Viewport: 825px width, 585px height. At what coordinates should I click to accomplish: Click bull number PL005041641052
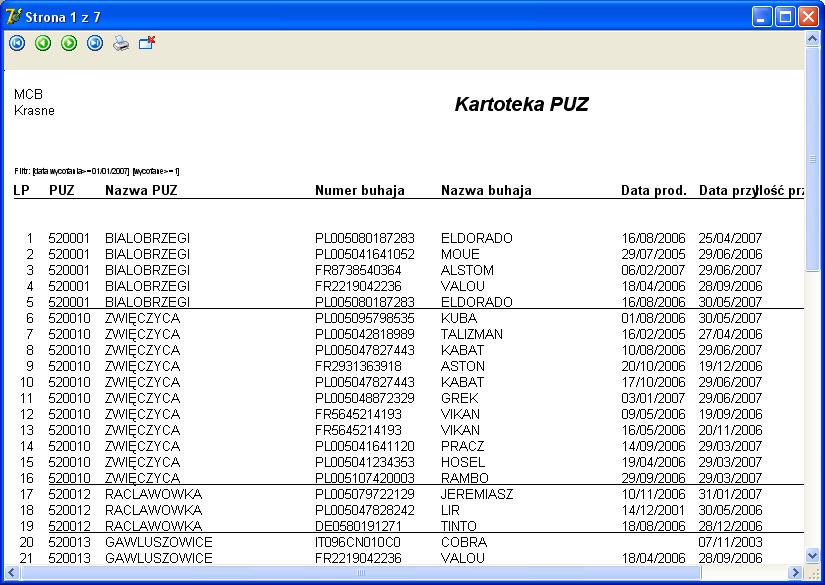pyautogui.click(x=365, y=254)
